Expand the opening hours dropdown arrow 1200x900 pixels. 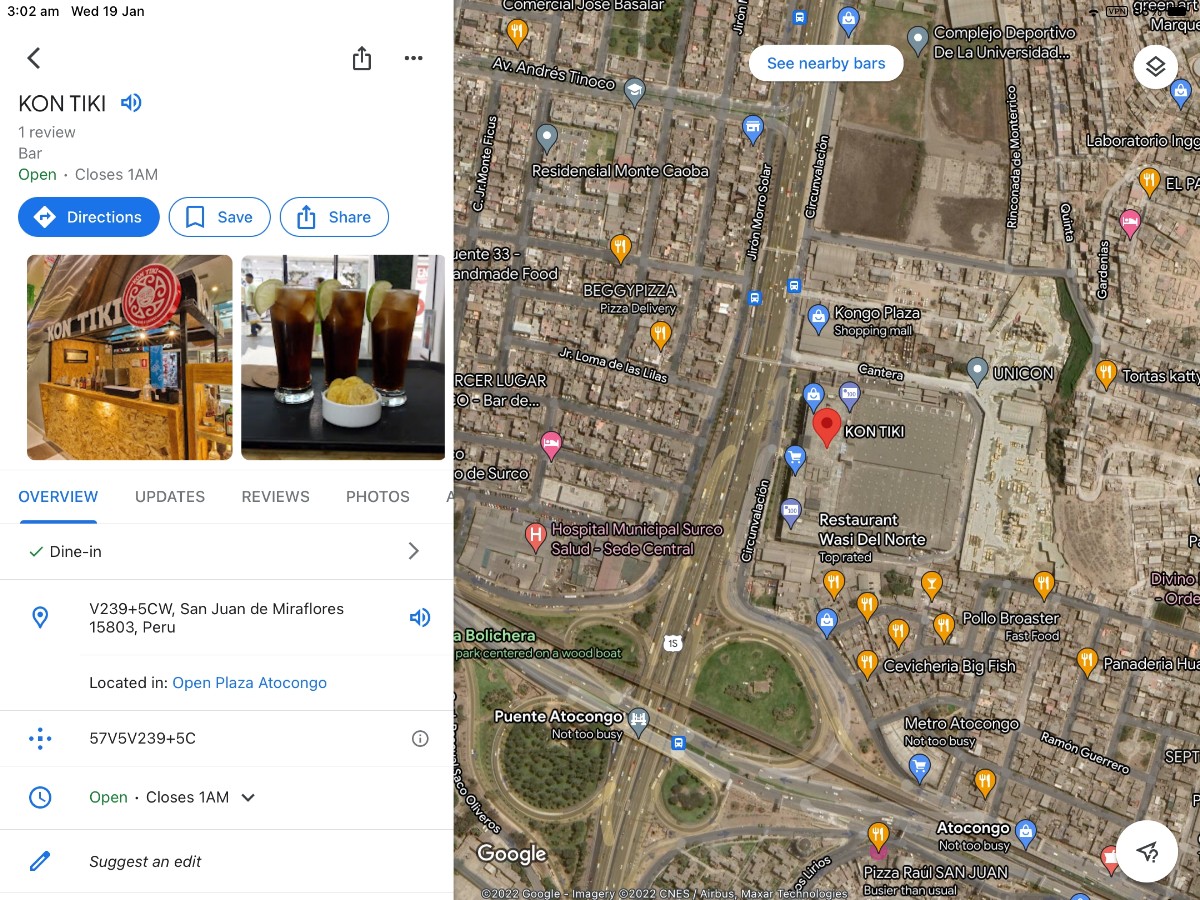pyautogui.click(x=248, y=798)
